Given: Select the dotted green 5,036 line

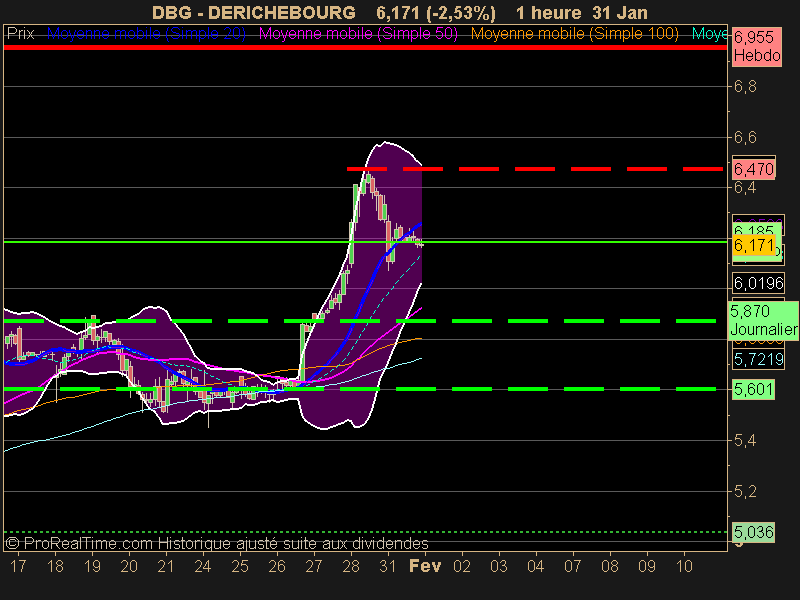Looking at the screenshot, I should click(x=365, y=532).
